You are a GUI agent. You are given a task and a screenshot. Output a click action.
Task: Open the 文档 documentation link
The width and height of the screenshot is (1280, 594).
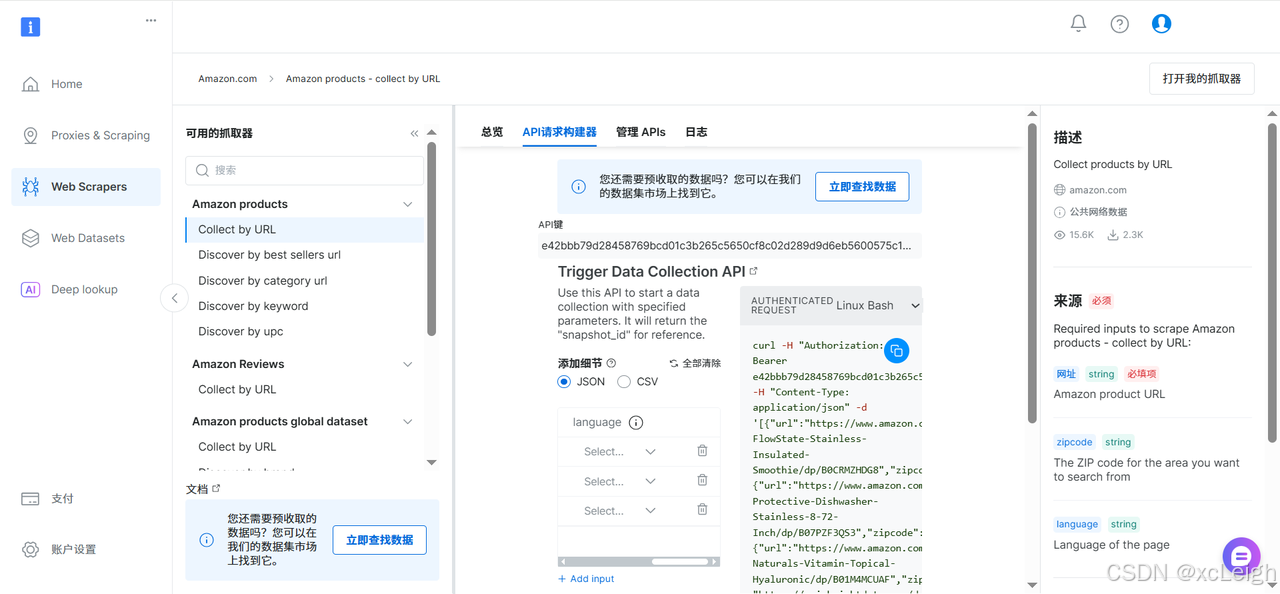[203, 489]
